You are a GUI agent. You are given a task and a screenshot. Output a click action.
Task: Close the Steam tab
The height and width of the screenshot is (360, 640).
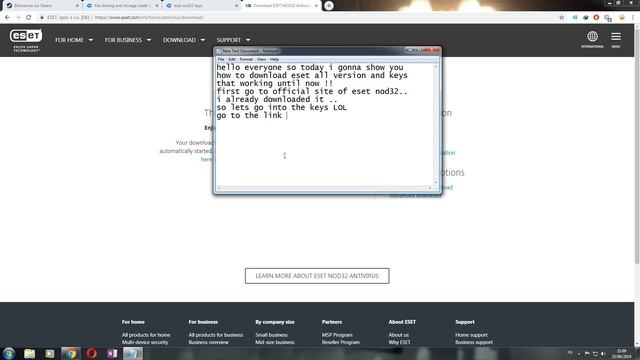pos(77,6)
